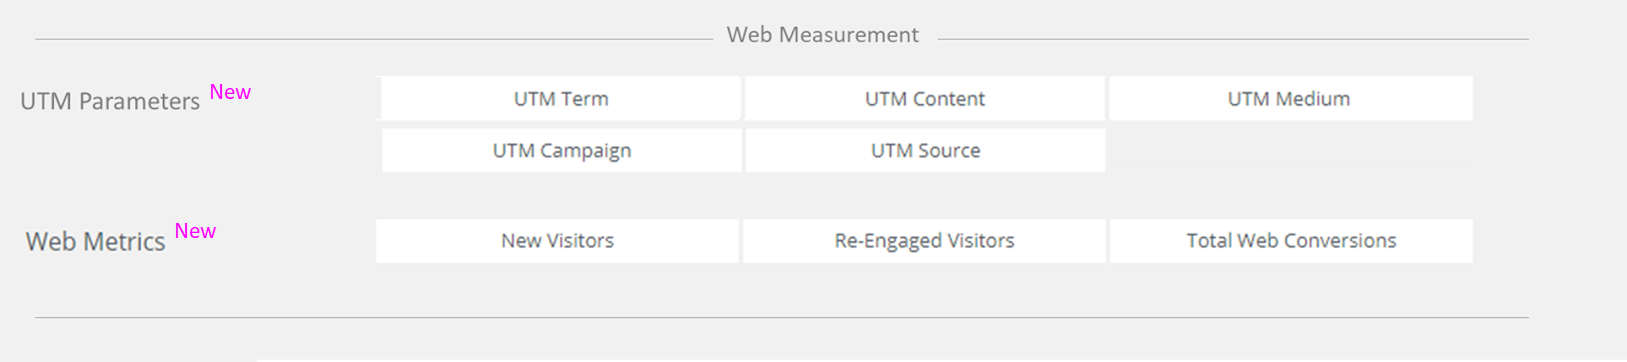Click the Web Measurement section heading
Viewport: 1627px width, 362px height.
click(x=822, y=35)
